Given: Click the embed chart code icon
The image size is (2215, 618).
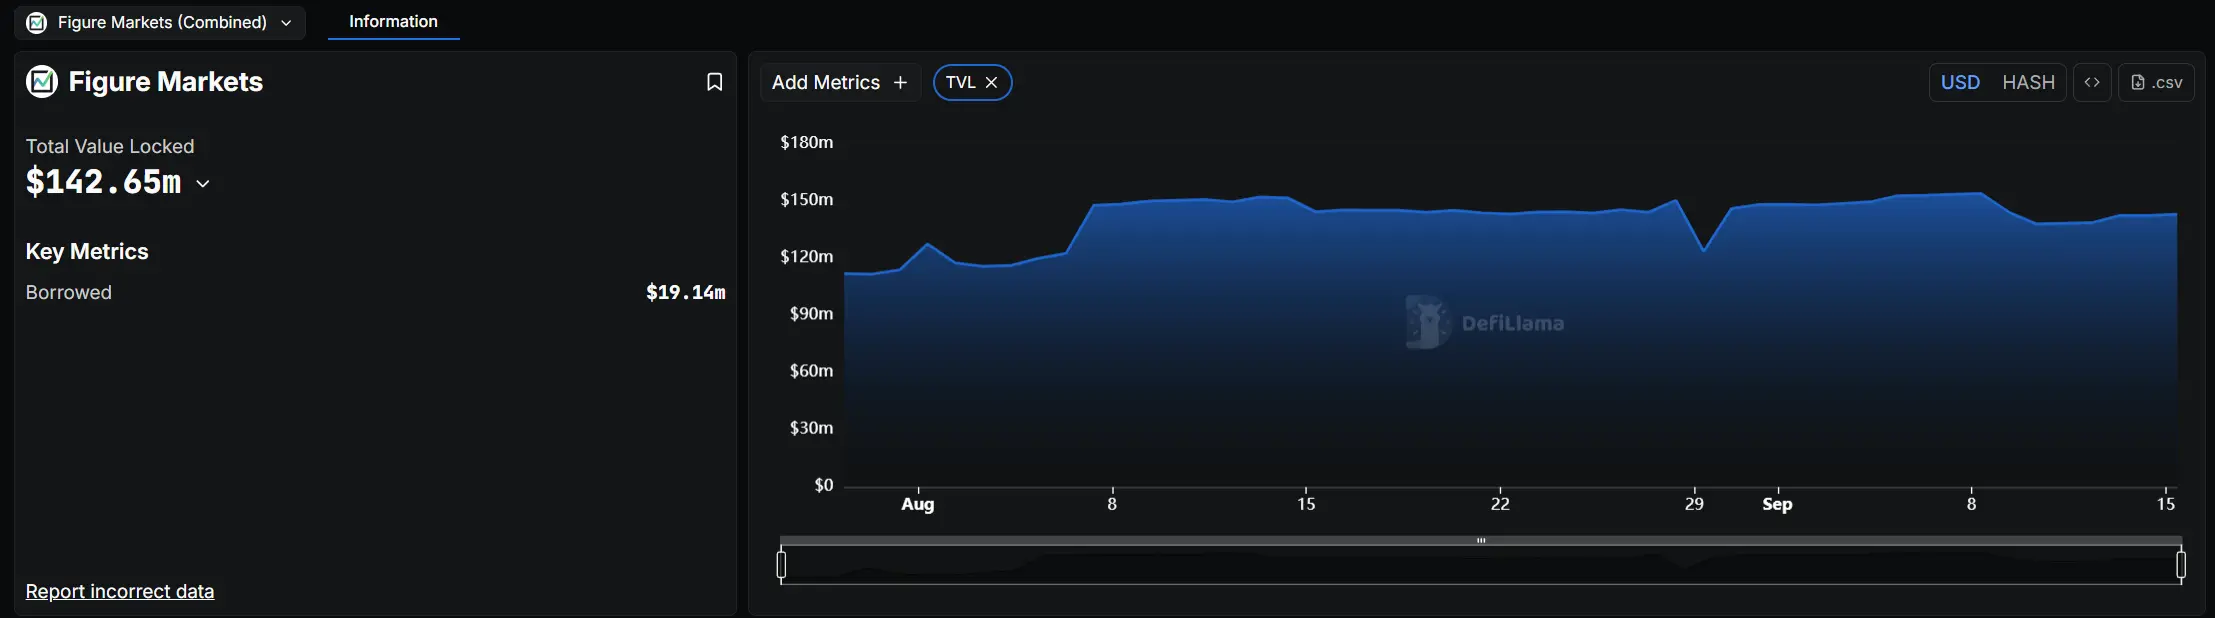Looking at the screenshot, I should (x=2092, y=82).
